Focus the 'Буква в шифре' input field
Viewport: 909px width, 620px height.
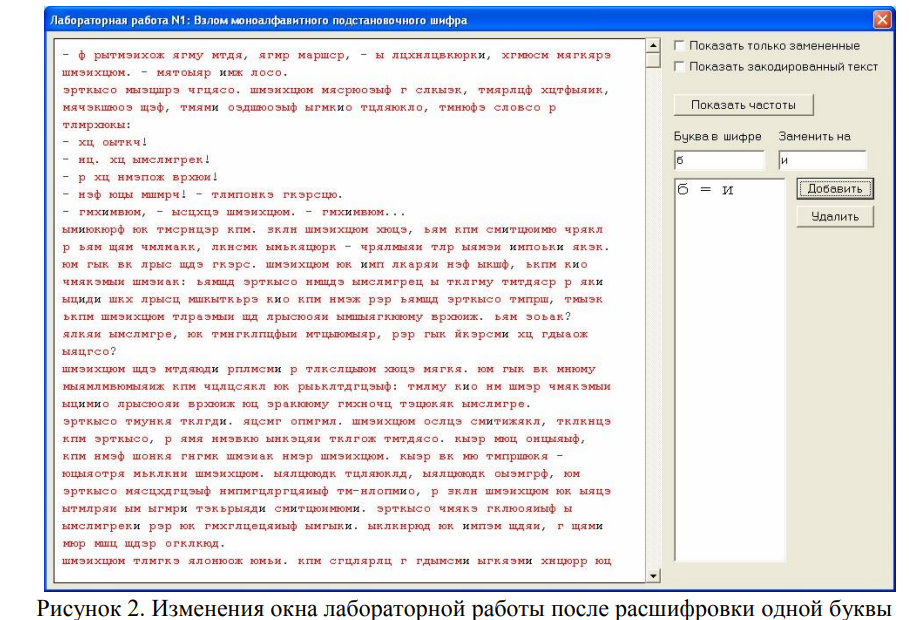pyautogui.click(x=719, y=160)
